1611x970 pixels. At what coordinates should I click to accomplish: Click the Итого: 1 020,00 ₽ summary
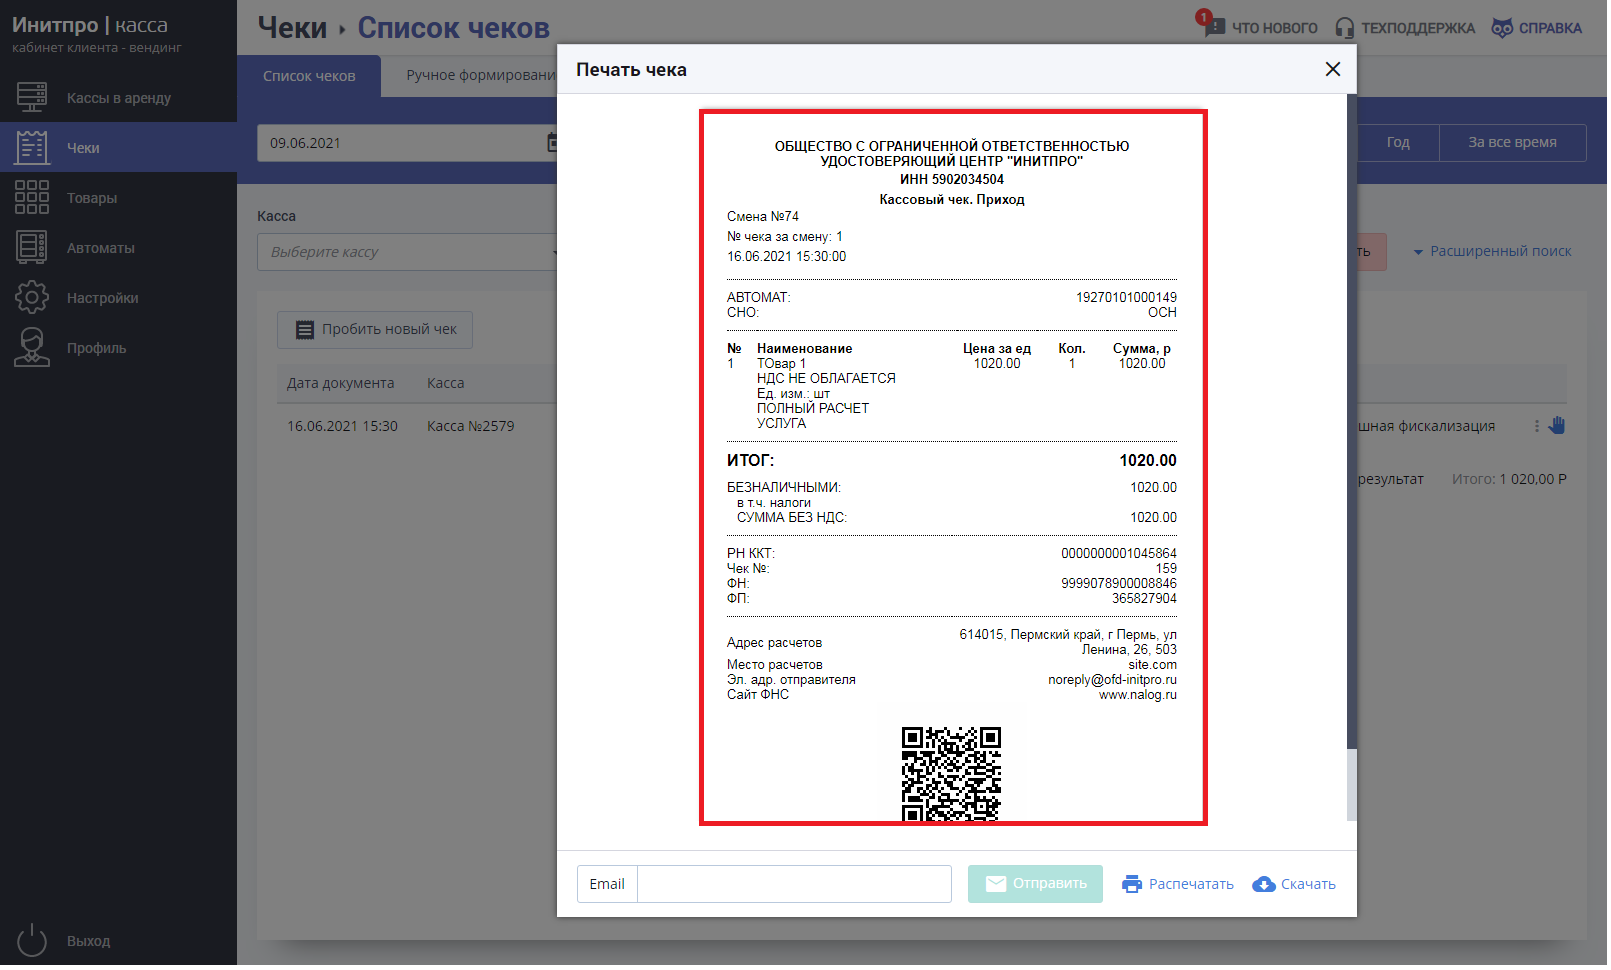pos(1509,479)
